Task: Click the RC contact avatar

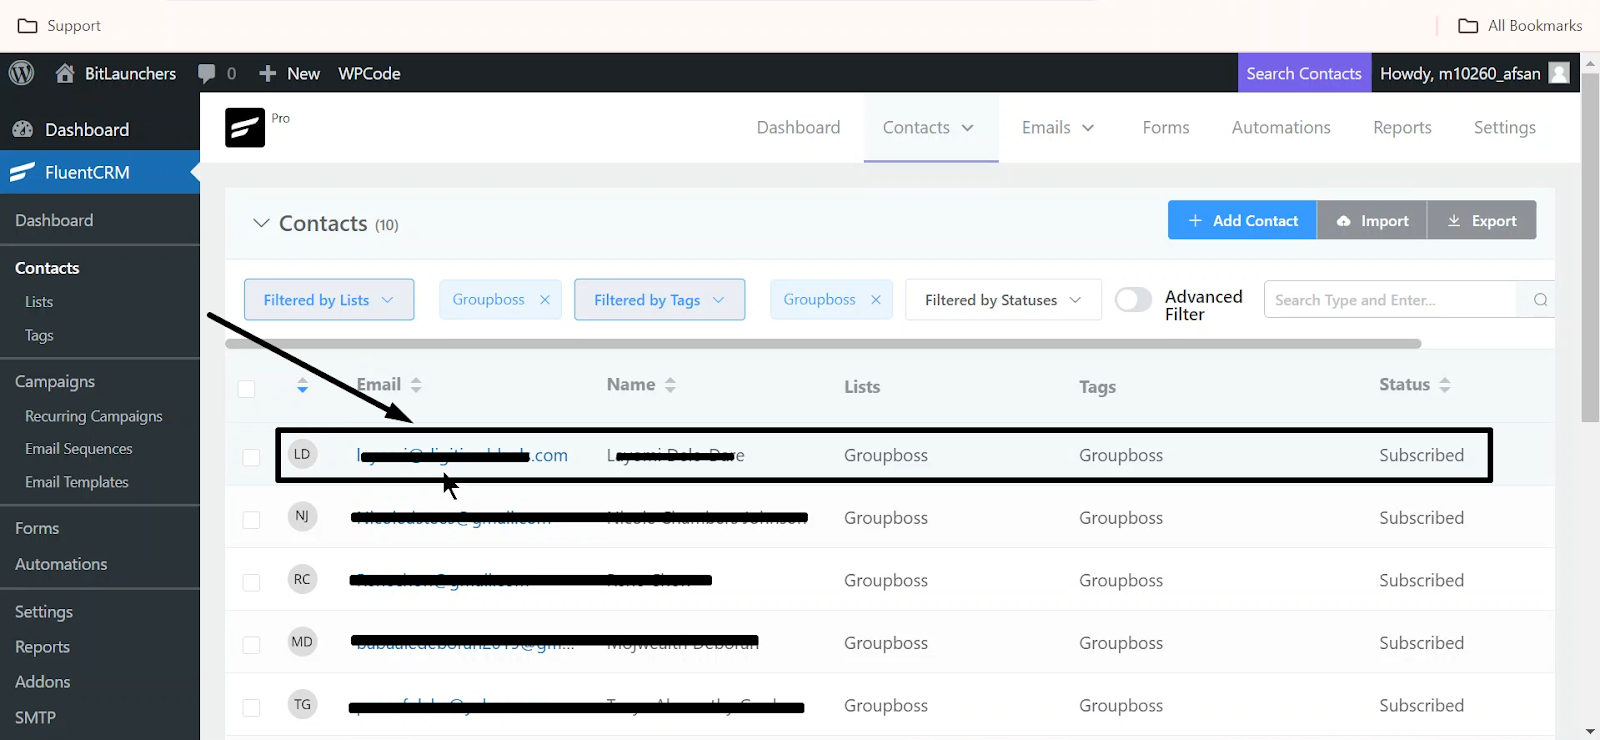Action: (302, 579)
